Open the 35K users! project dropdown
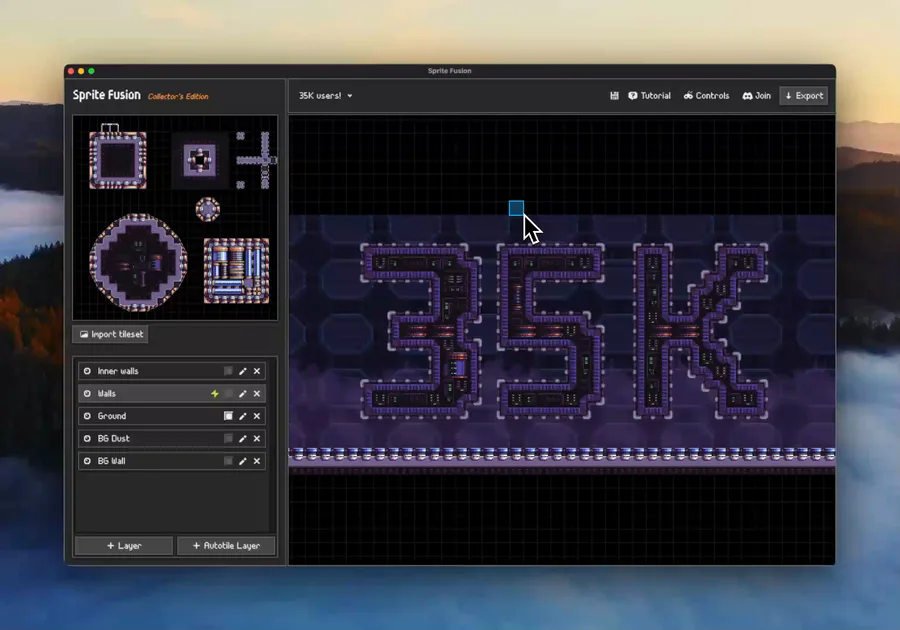This screenshot has width=900, height=630. 325,96
